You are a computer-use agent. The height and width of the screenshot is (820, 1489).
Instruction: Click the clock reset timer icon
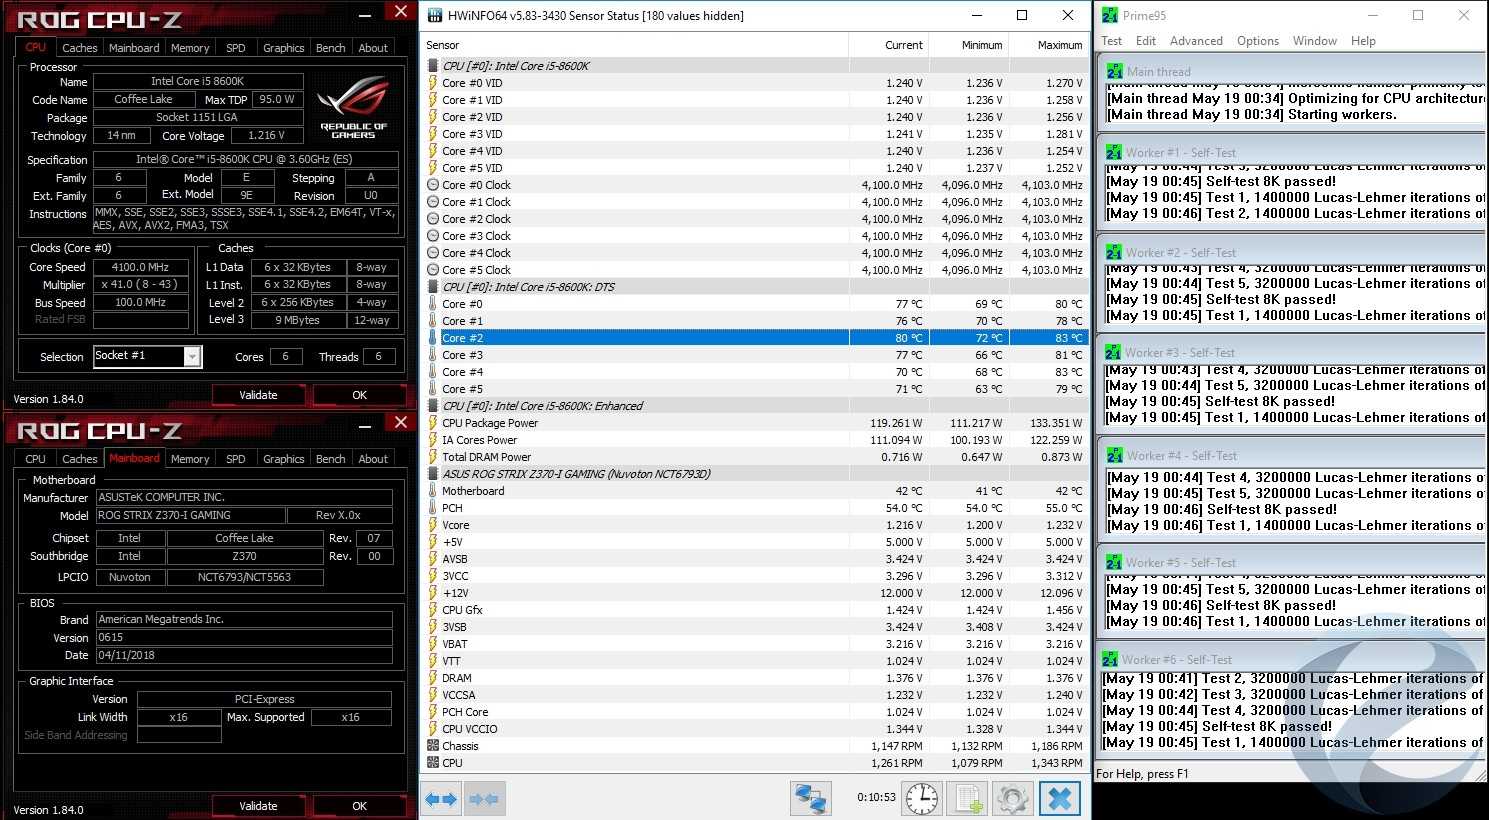(x=922, y=799)
